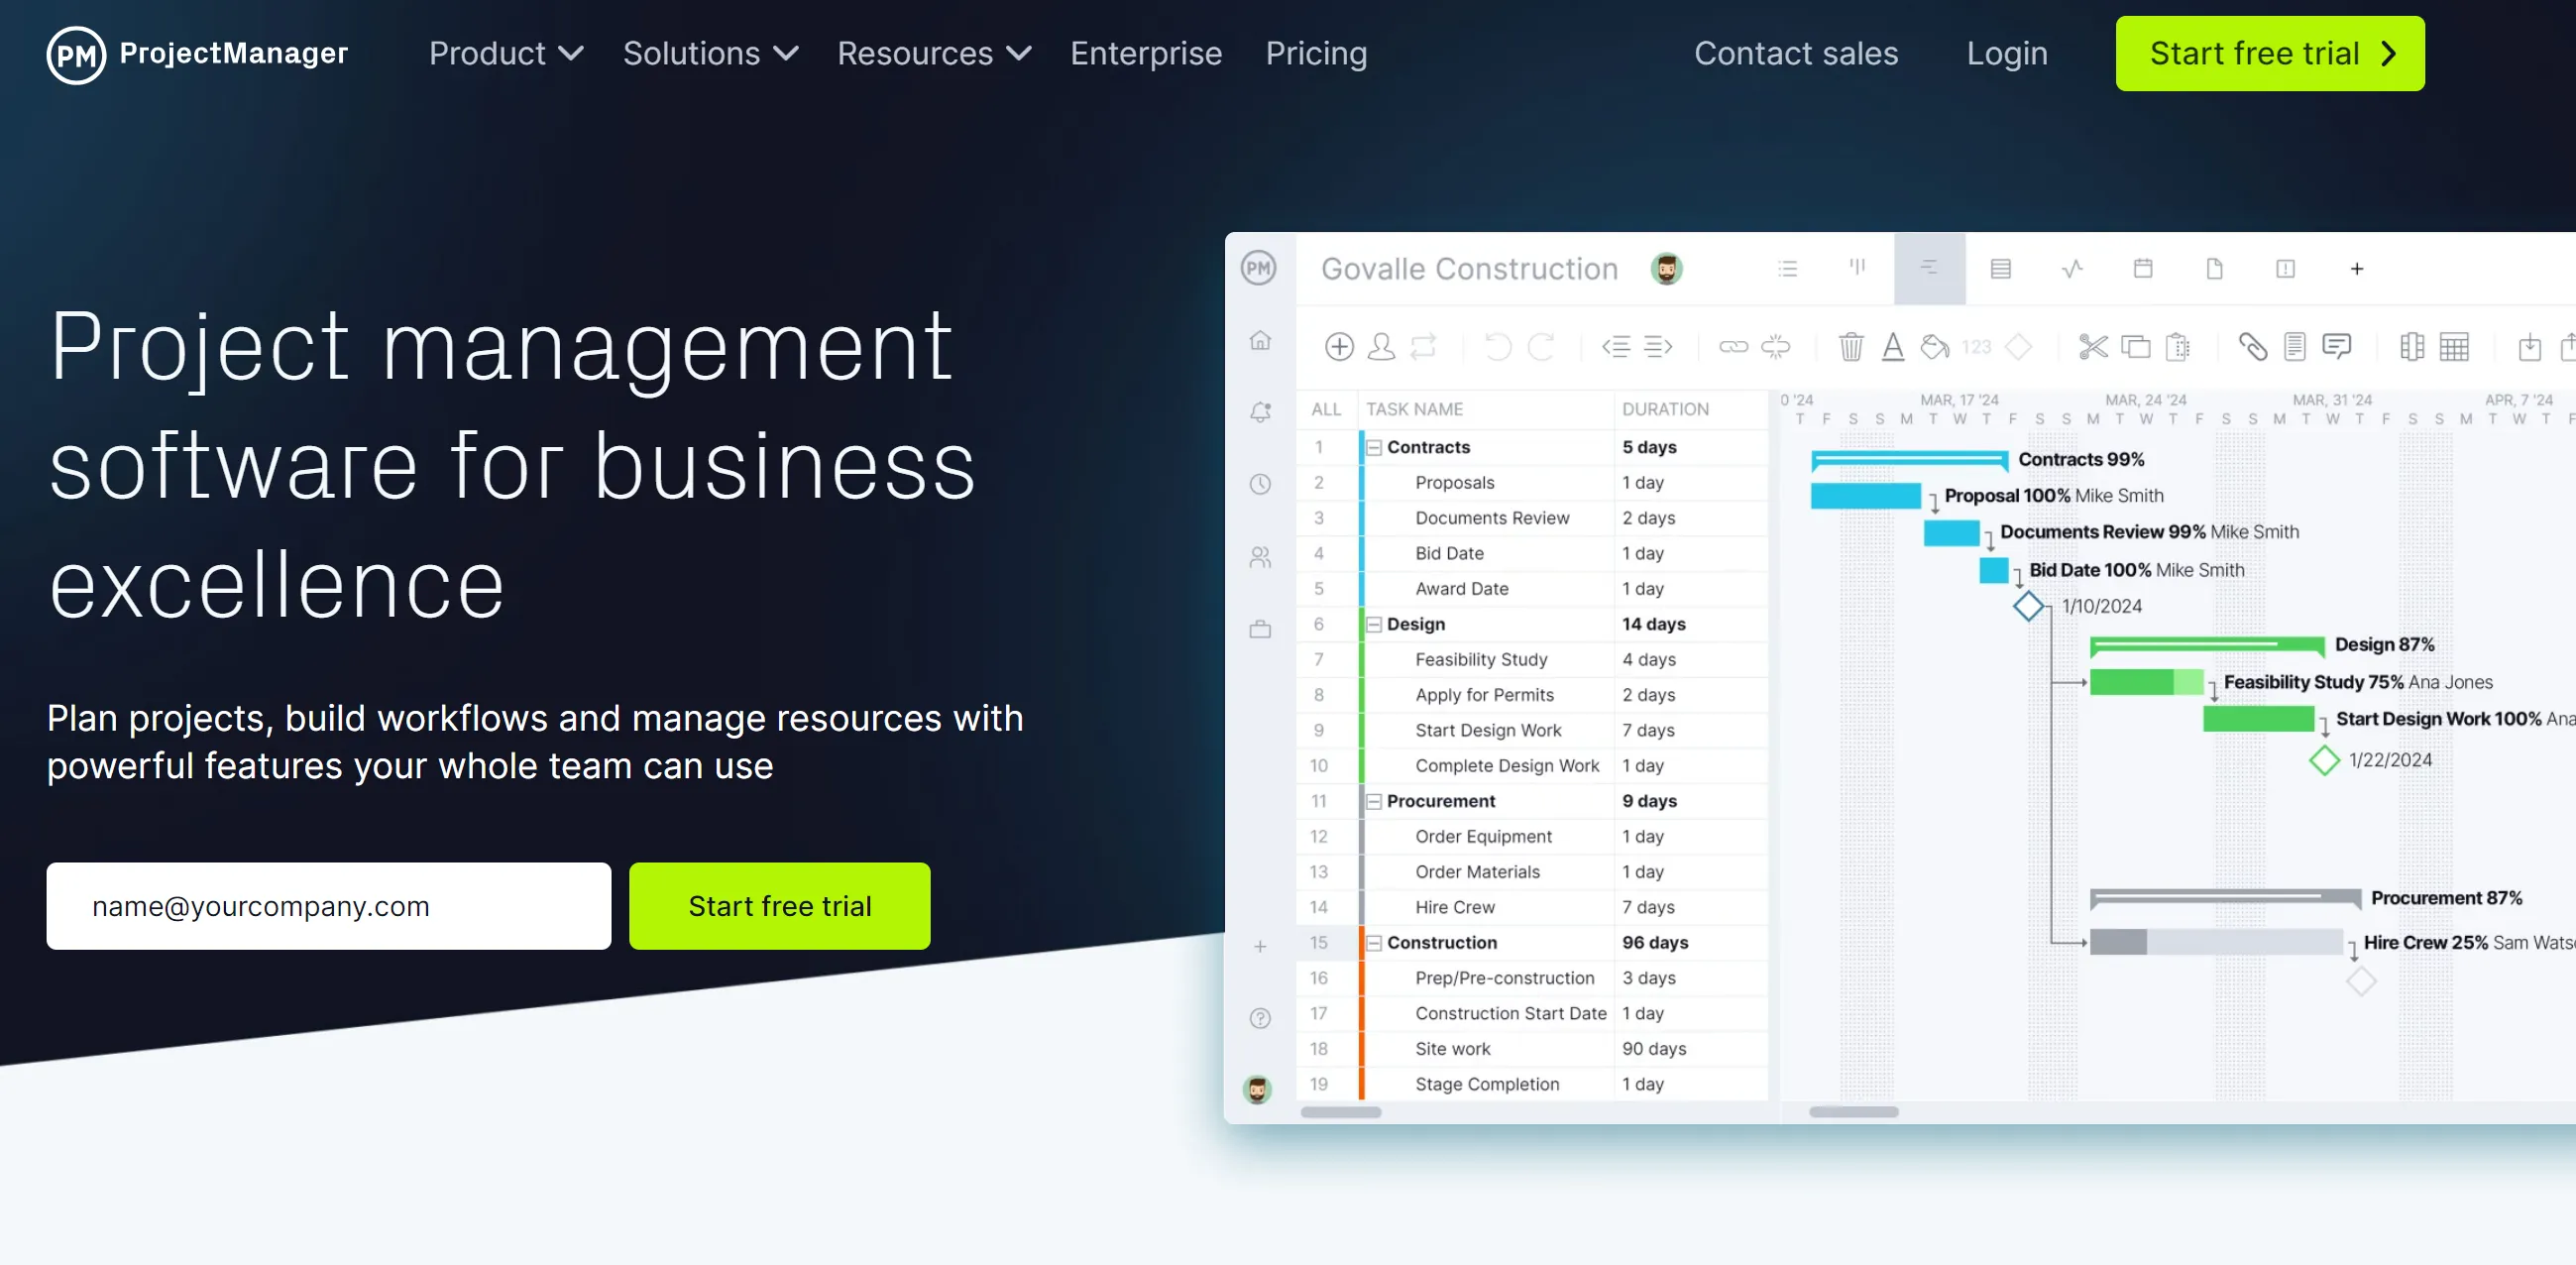2576x1265 pixels.
Task: Click the Start free trial button
Action: [2274, 55]
